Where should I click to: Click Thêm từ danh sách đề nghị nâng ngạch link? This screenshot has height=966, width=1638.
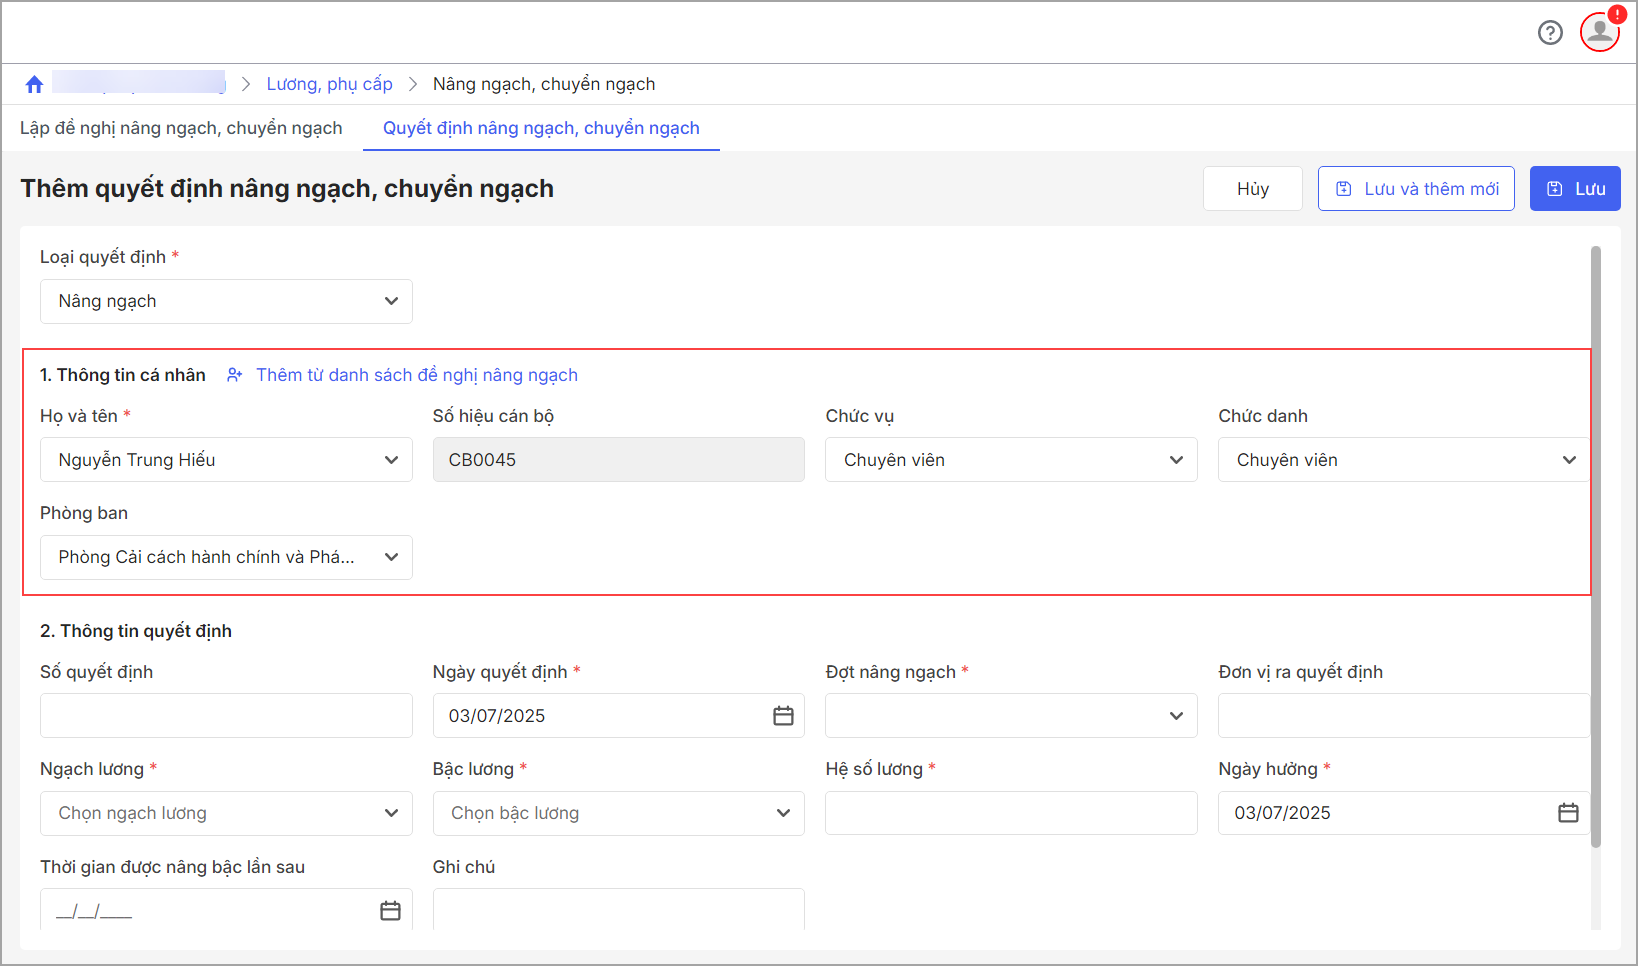[x=417, y=375]
